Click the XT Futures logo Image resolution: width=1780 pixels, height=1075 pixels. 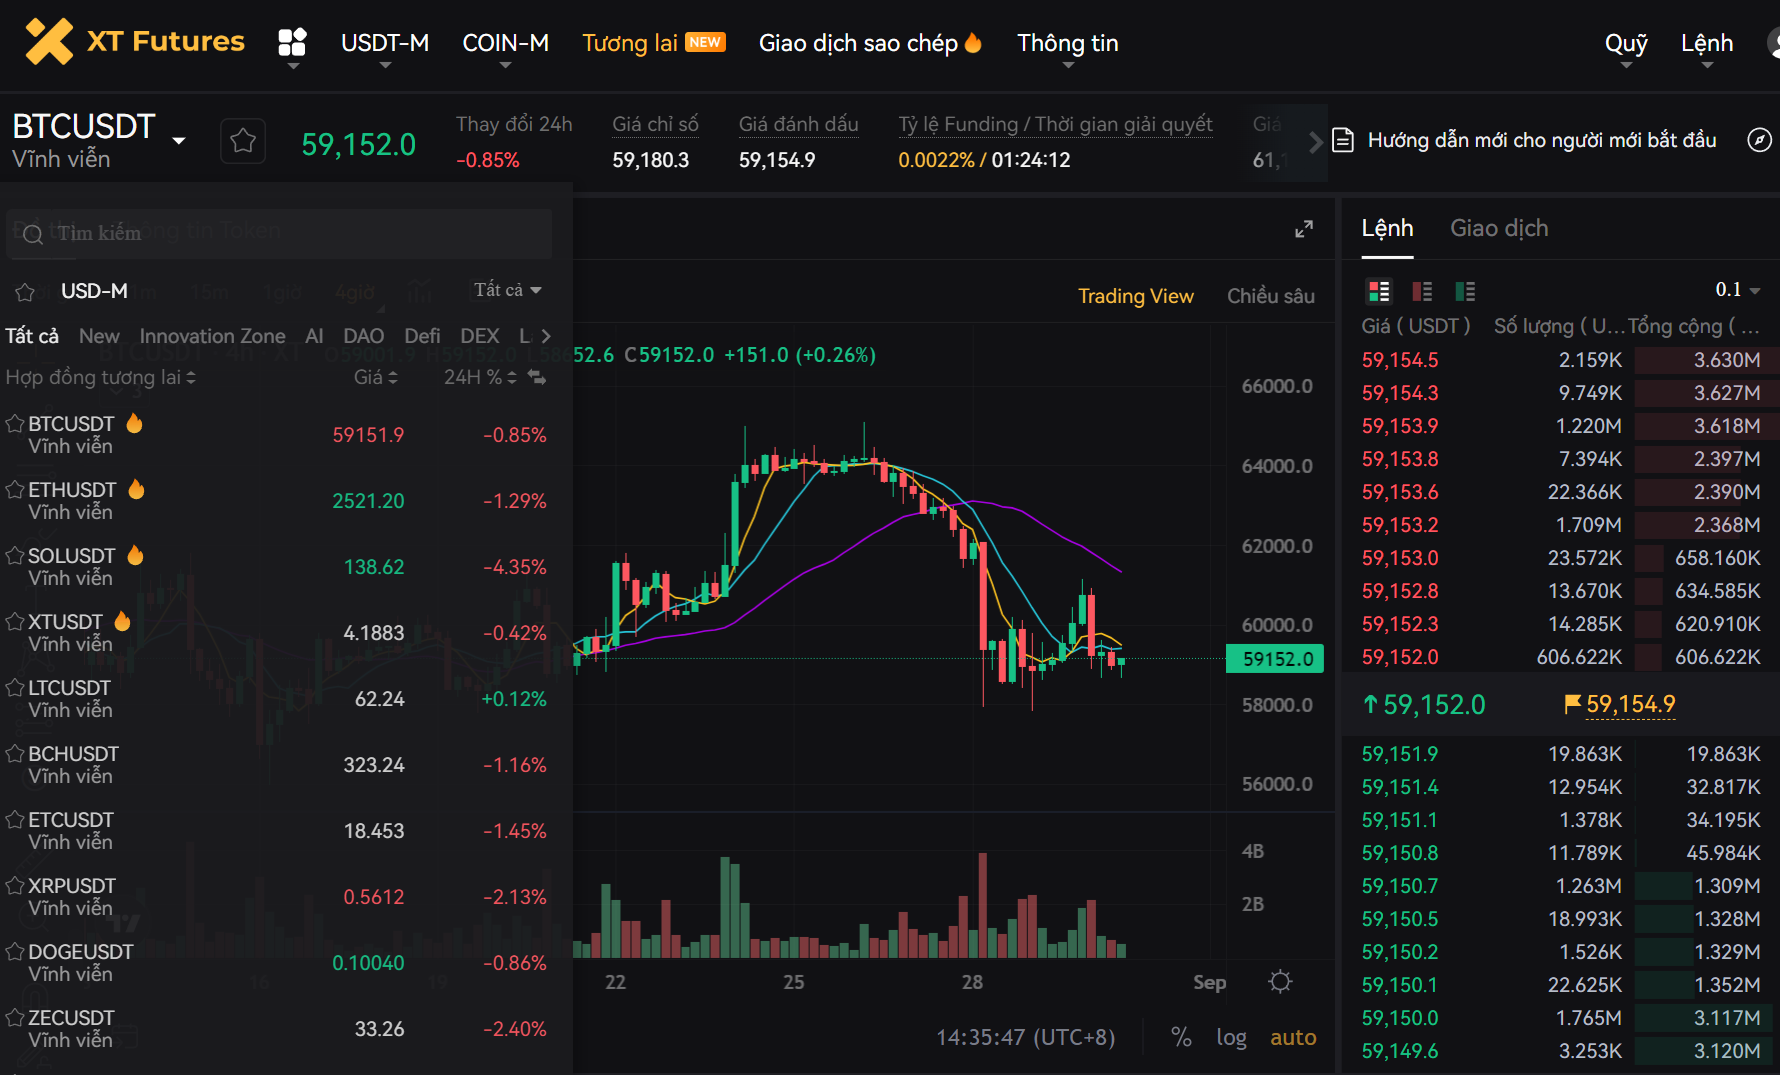point(134,42)
